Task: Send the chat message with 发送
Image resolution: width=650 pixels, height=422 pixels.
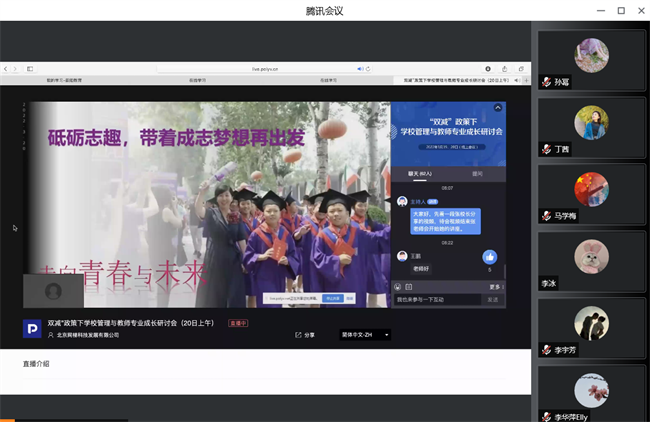Action: (x=492, y=299)
